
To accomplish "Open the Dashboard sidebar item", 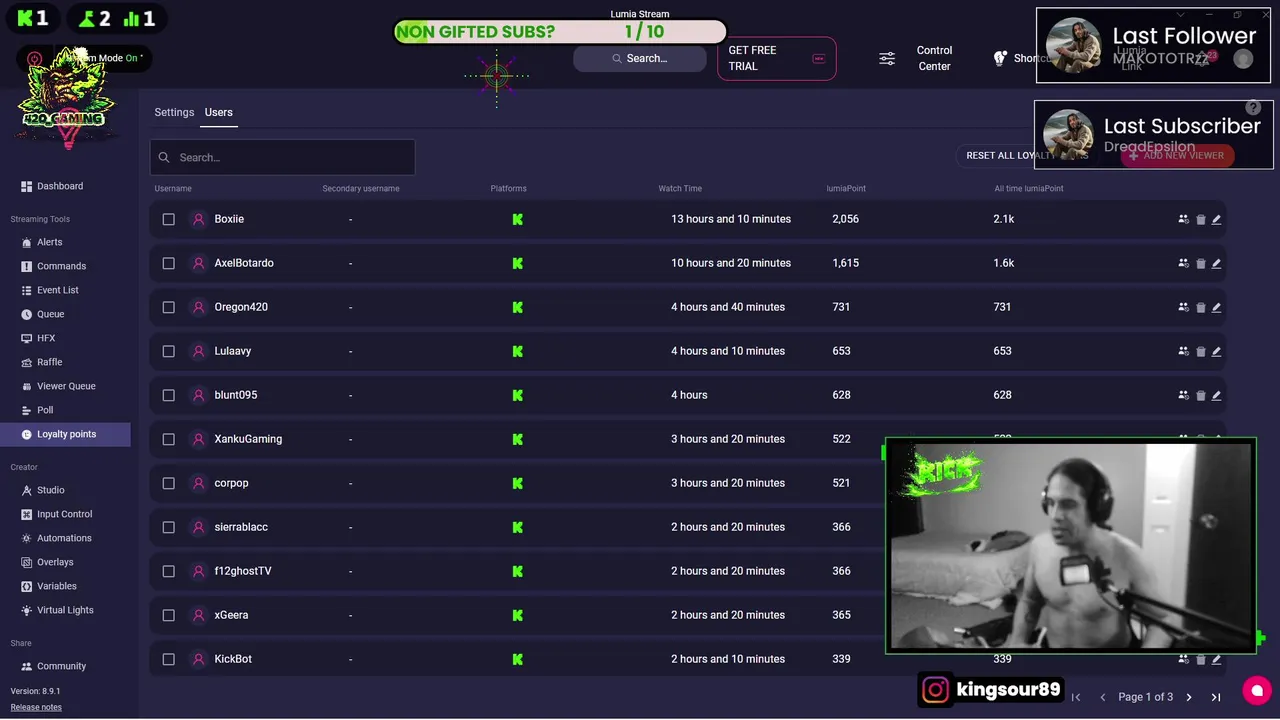I will pyautogui.click(x=52, y=186).
